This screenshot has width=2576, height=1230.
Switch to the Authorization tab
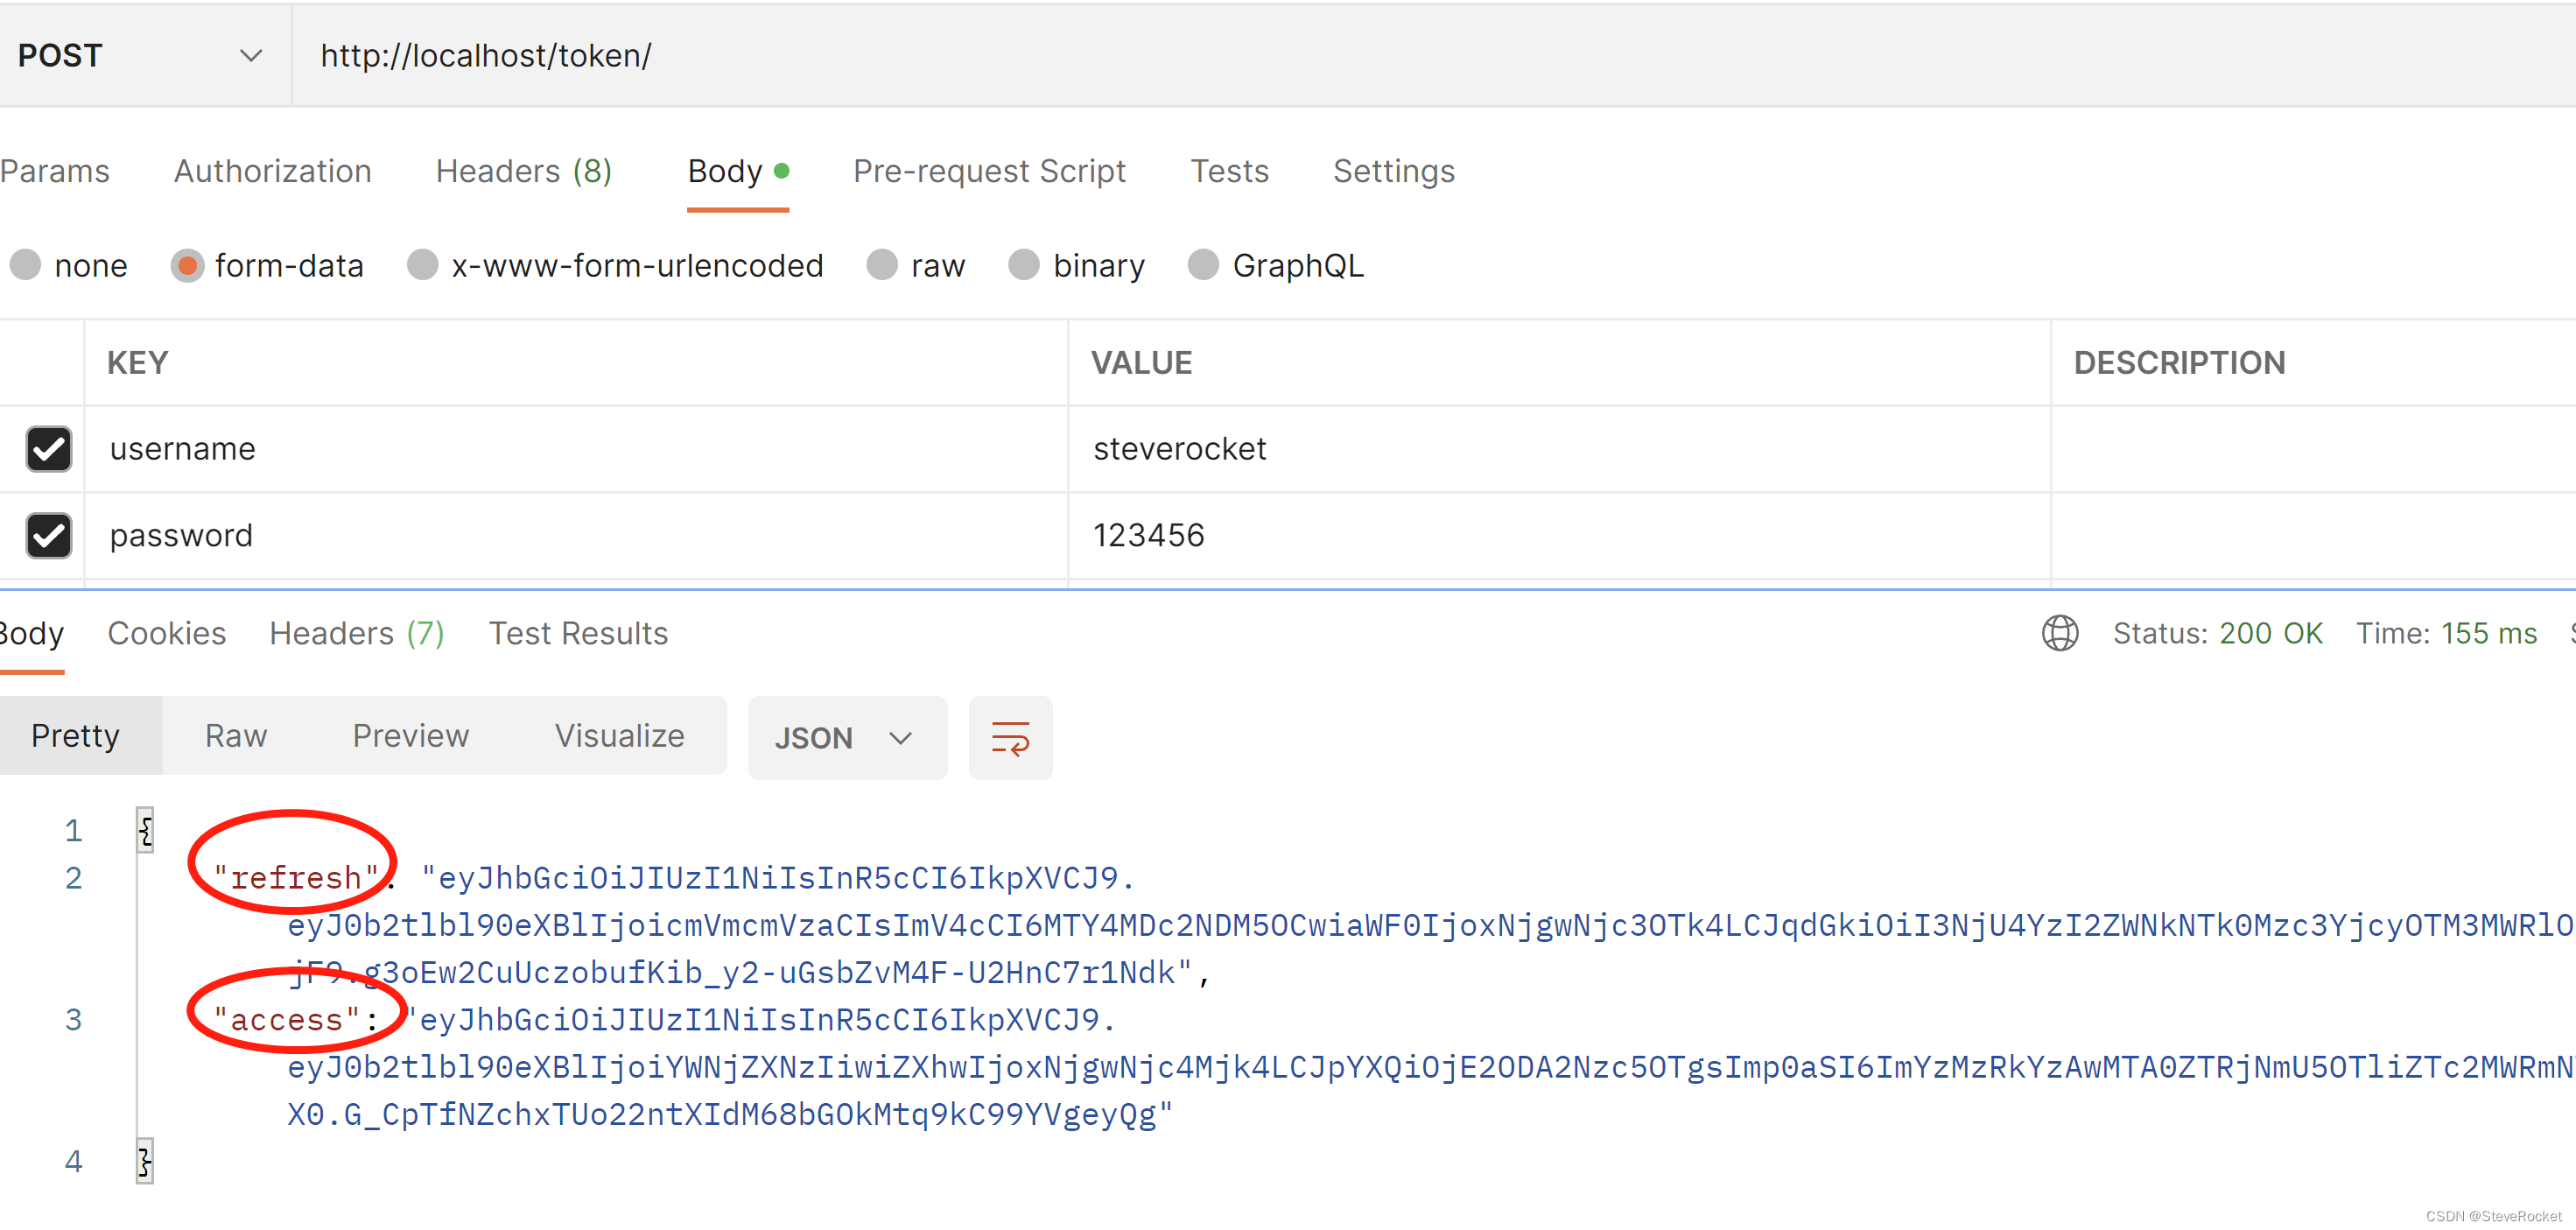[x=272, y=171]
